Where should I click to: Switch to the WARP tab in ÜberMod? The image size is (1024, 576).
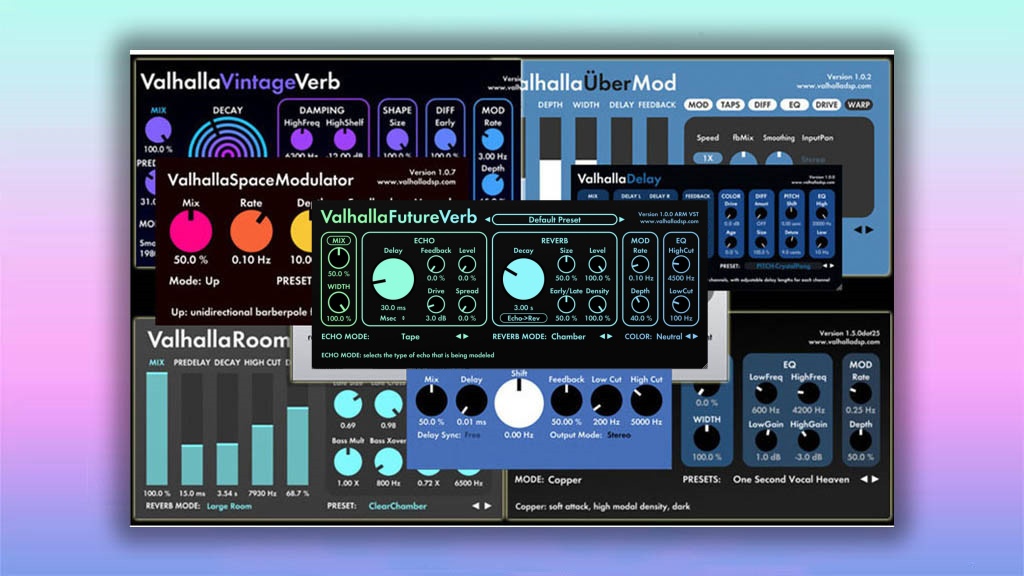click(858, 104)
